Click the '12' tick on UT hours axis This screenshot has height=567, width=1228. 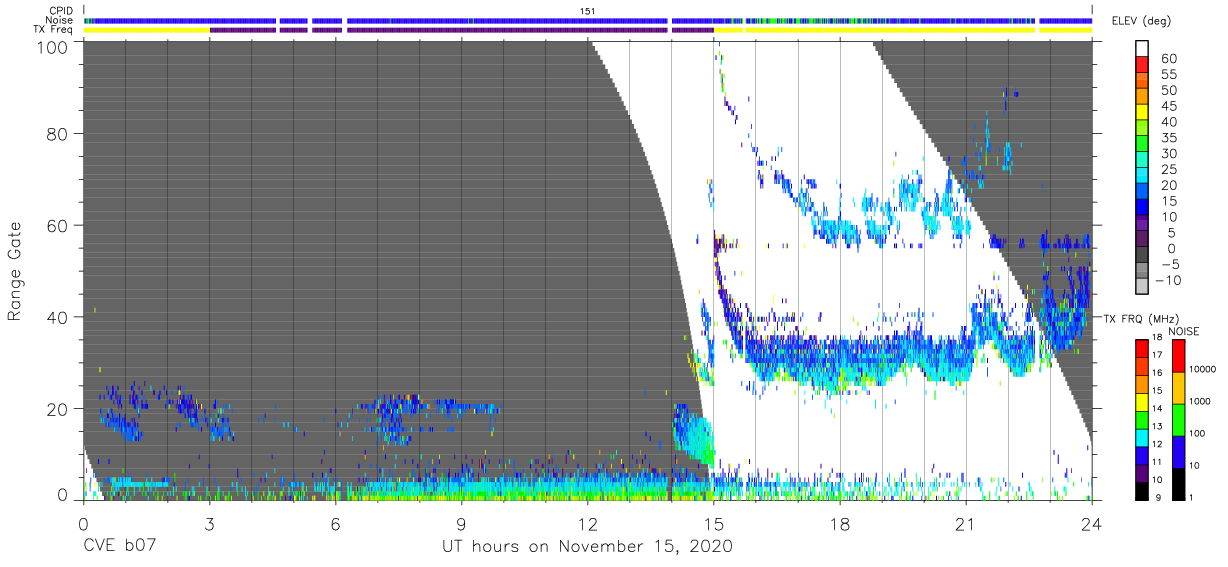click(x=588, y=523)
